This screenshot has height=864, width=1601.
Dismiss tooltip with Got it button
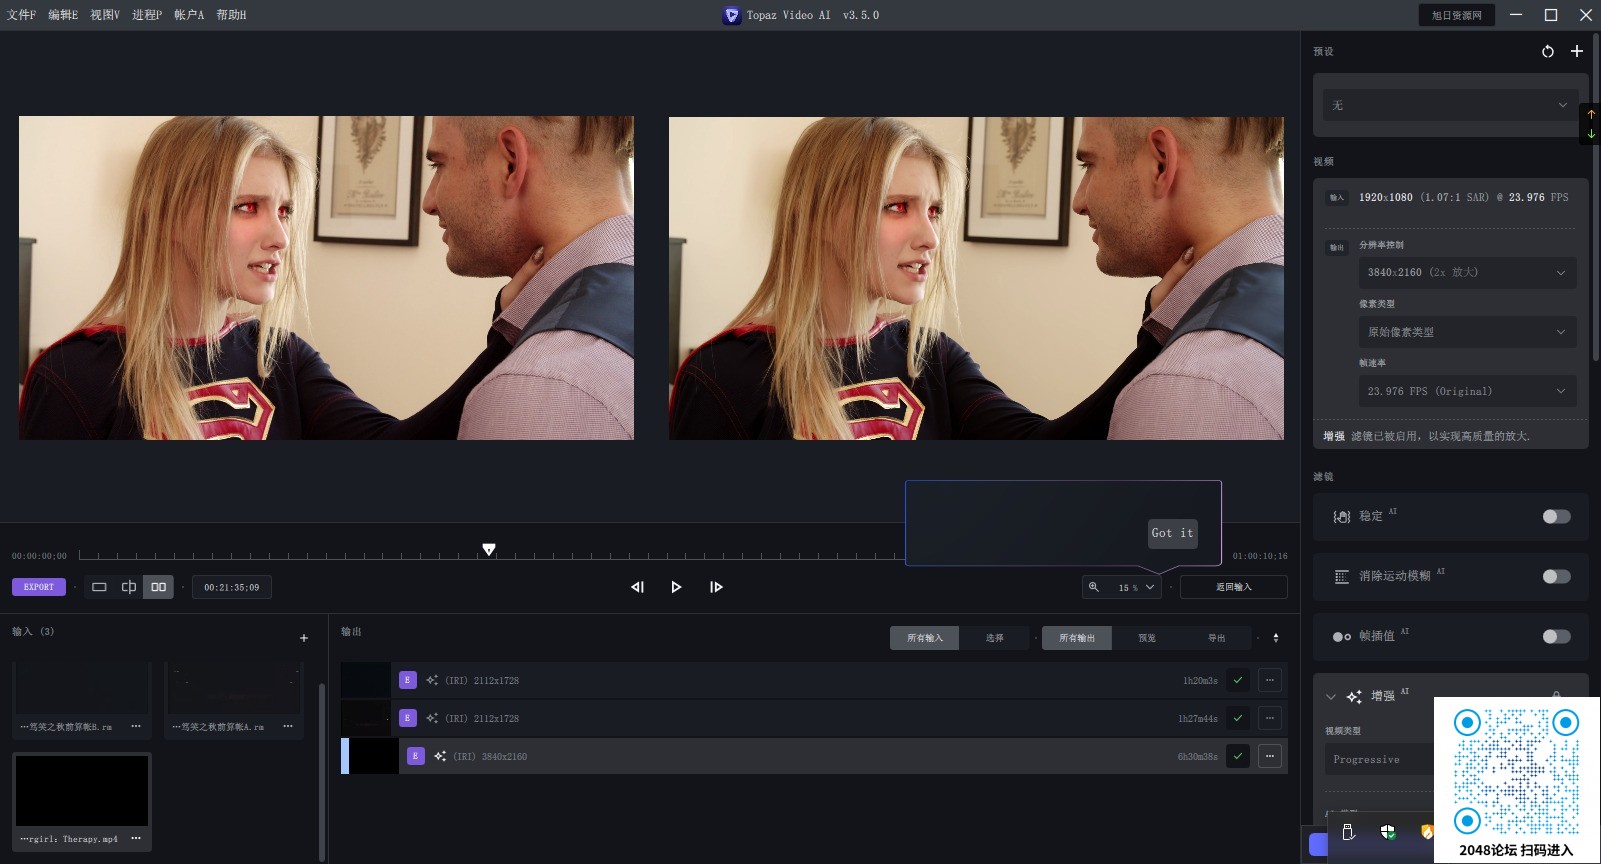[x=1172, y=533]
